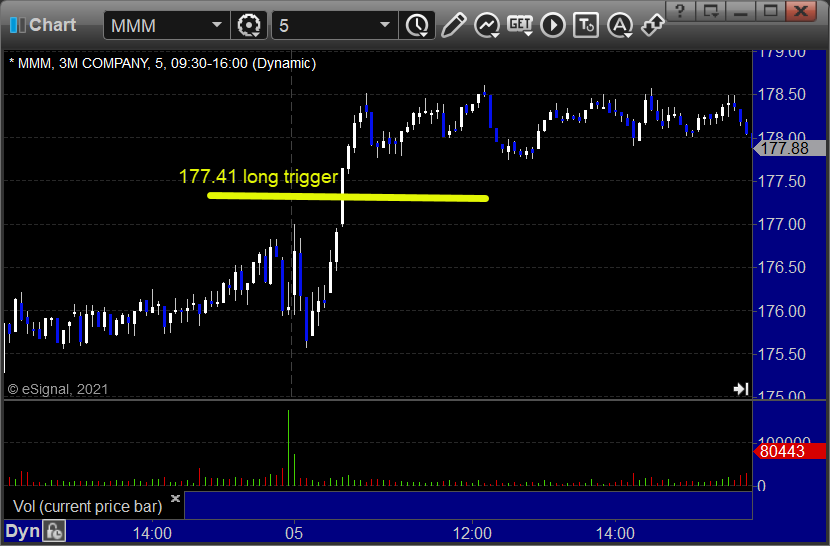Screen dimensions: 830x546
Task: Click the 05 date label on time axis
Action: point(294,533)
